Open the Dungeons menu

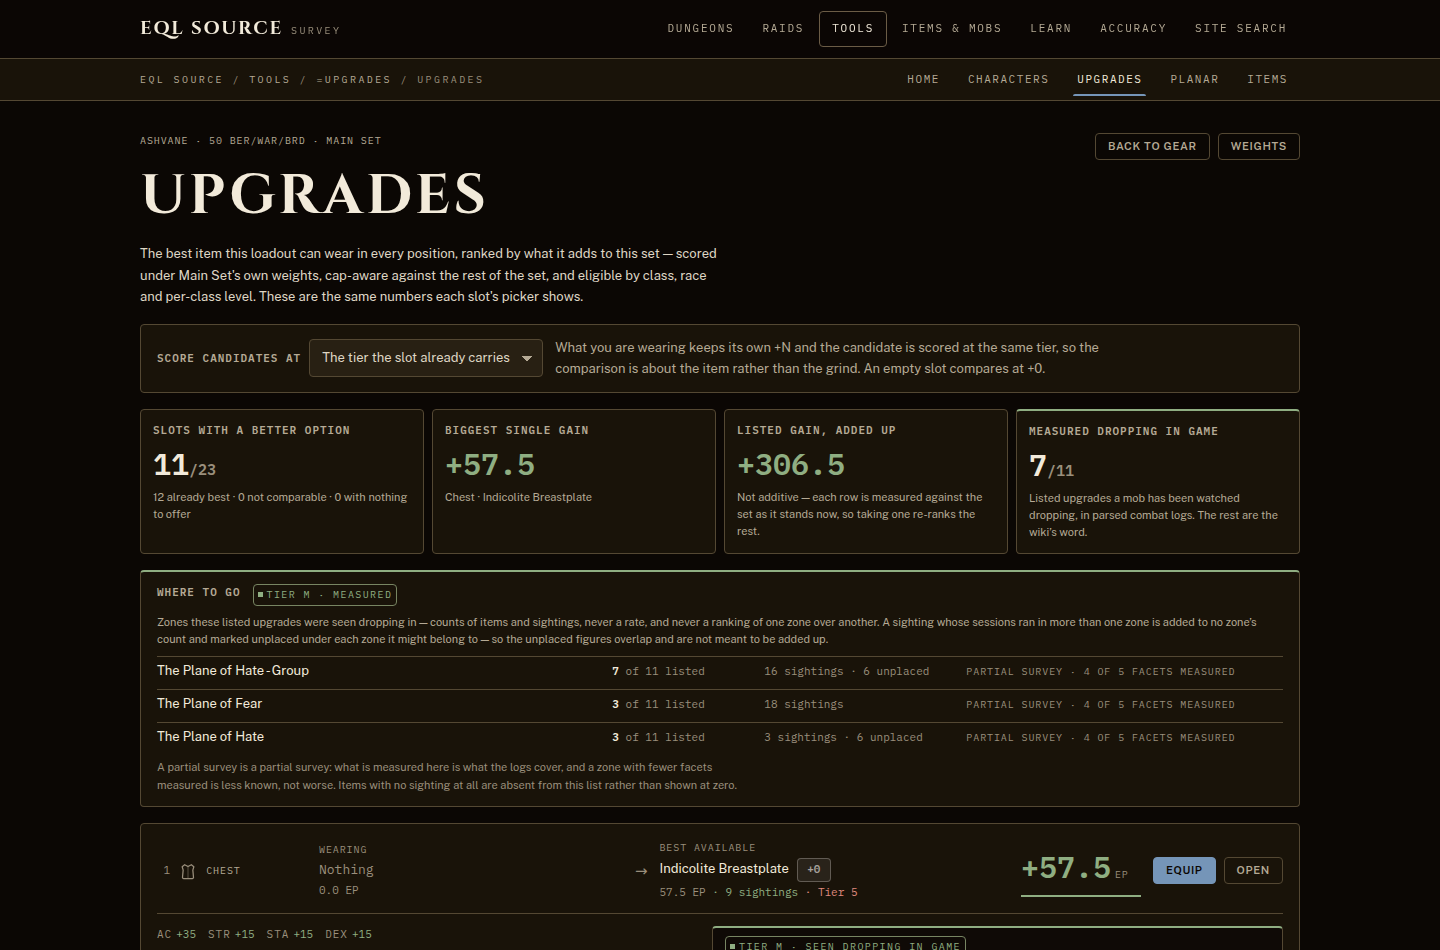click(700, 29)
